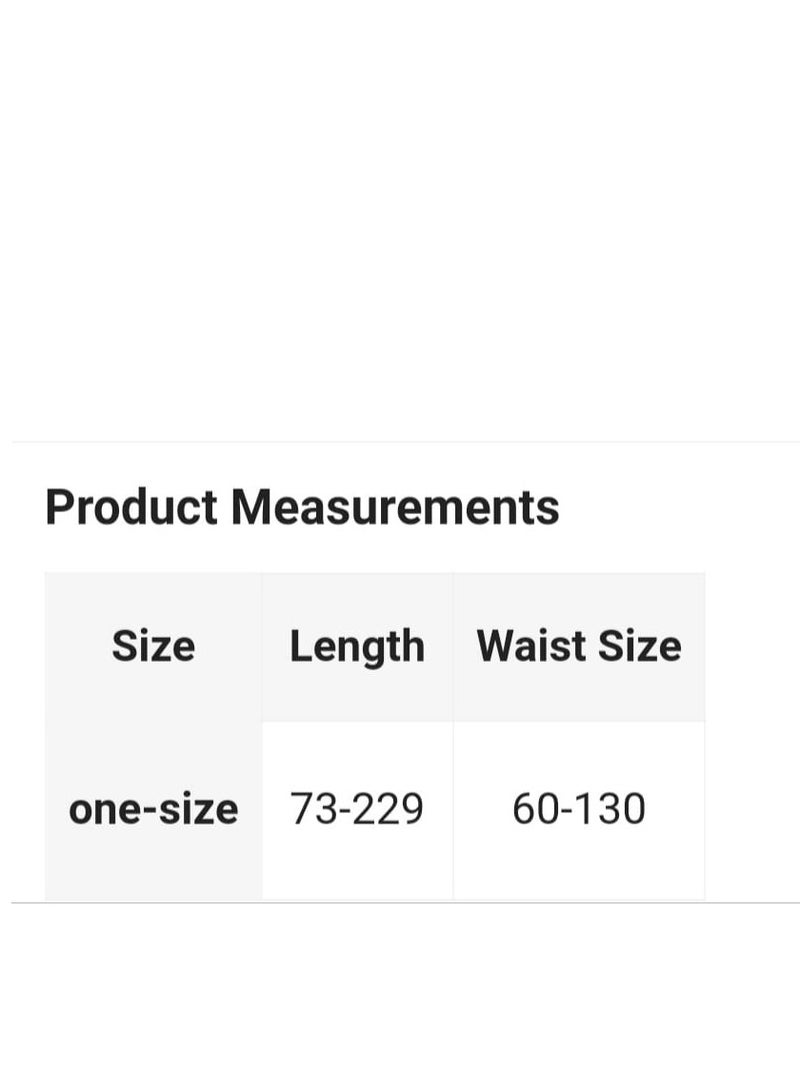Click the one-size row label
The image size is (800, 1090).
tap(153, 808)
